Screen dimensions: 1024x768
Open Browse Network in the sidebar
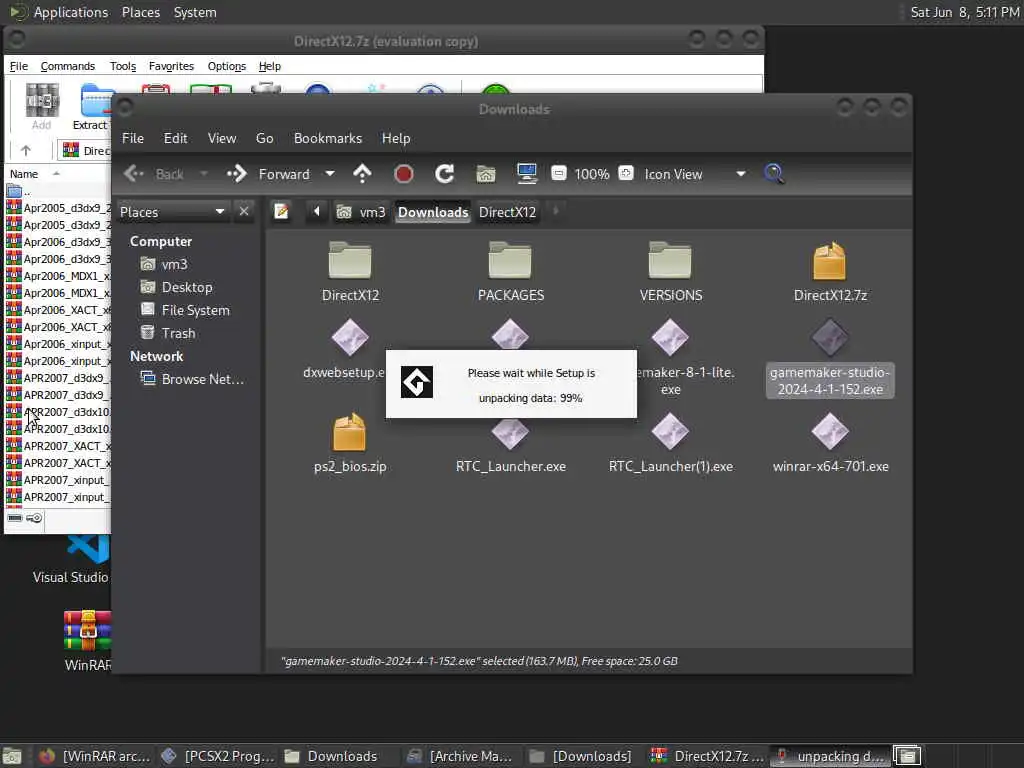pyautogui.click(x=202, y=379)
